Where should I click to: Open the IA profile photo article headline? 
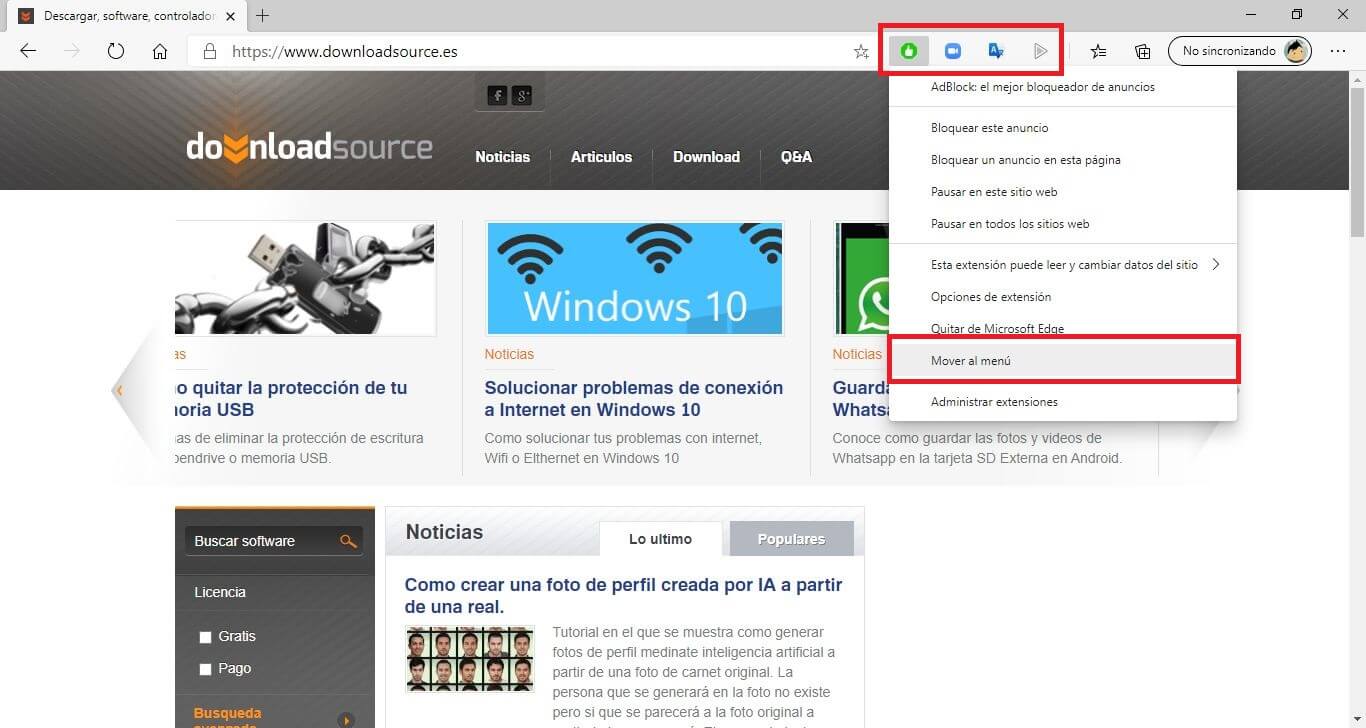[624, 596]
